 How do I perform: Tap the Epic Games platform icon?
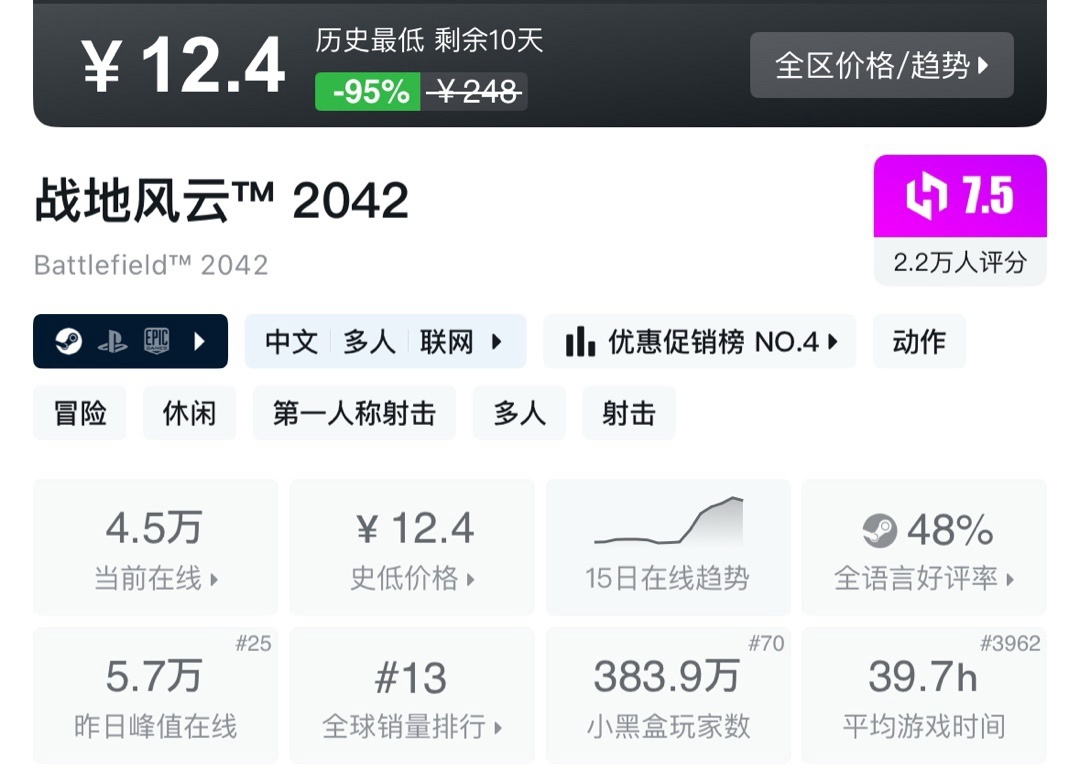click(x=156, y=341)
